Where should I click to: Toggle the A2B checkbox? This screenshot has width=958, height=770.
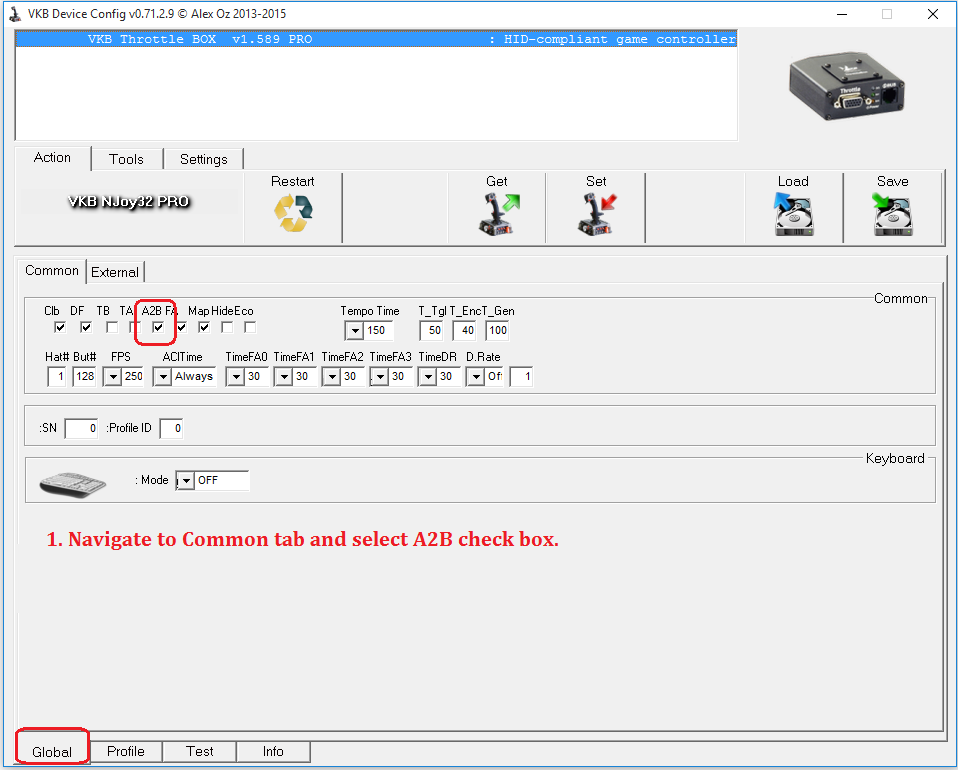(x=158, y=328)
